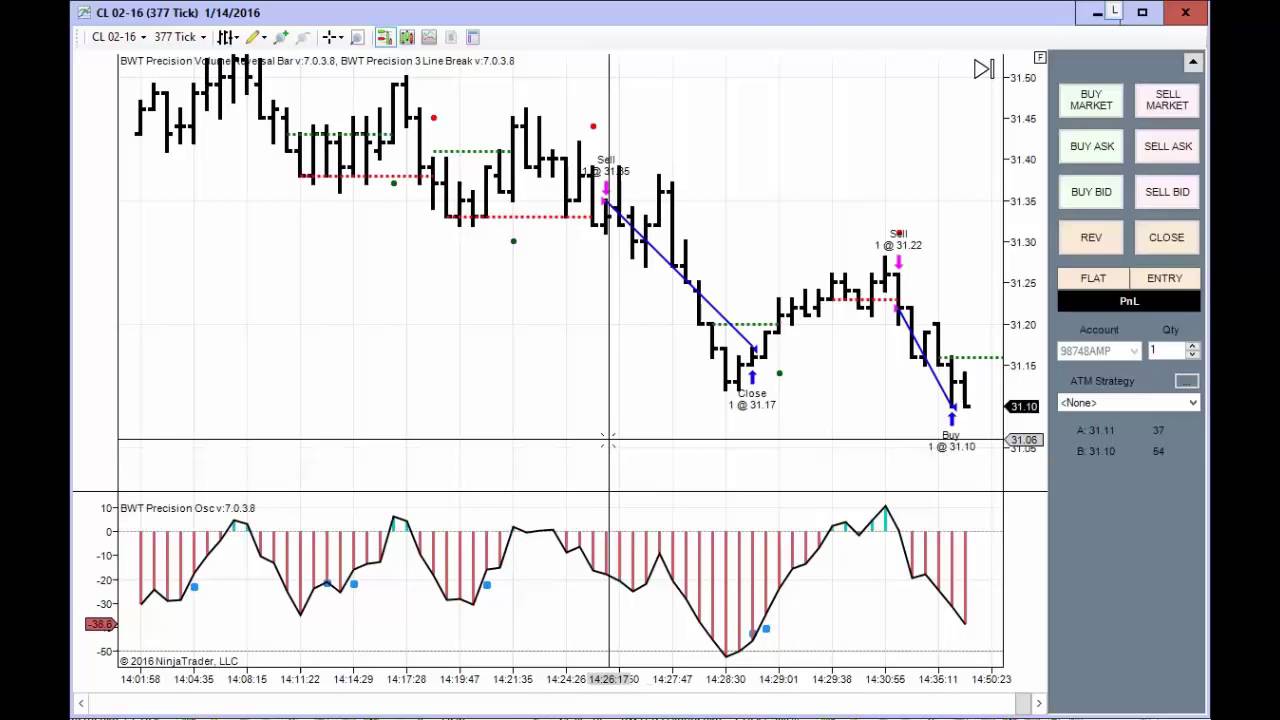Screen dimensions: 1280x720
Task: Click the zoom in magnifier icon
Action: click(x=281, y=37)
